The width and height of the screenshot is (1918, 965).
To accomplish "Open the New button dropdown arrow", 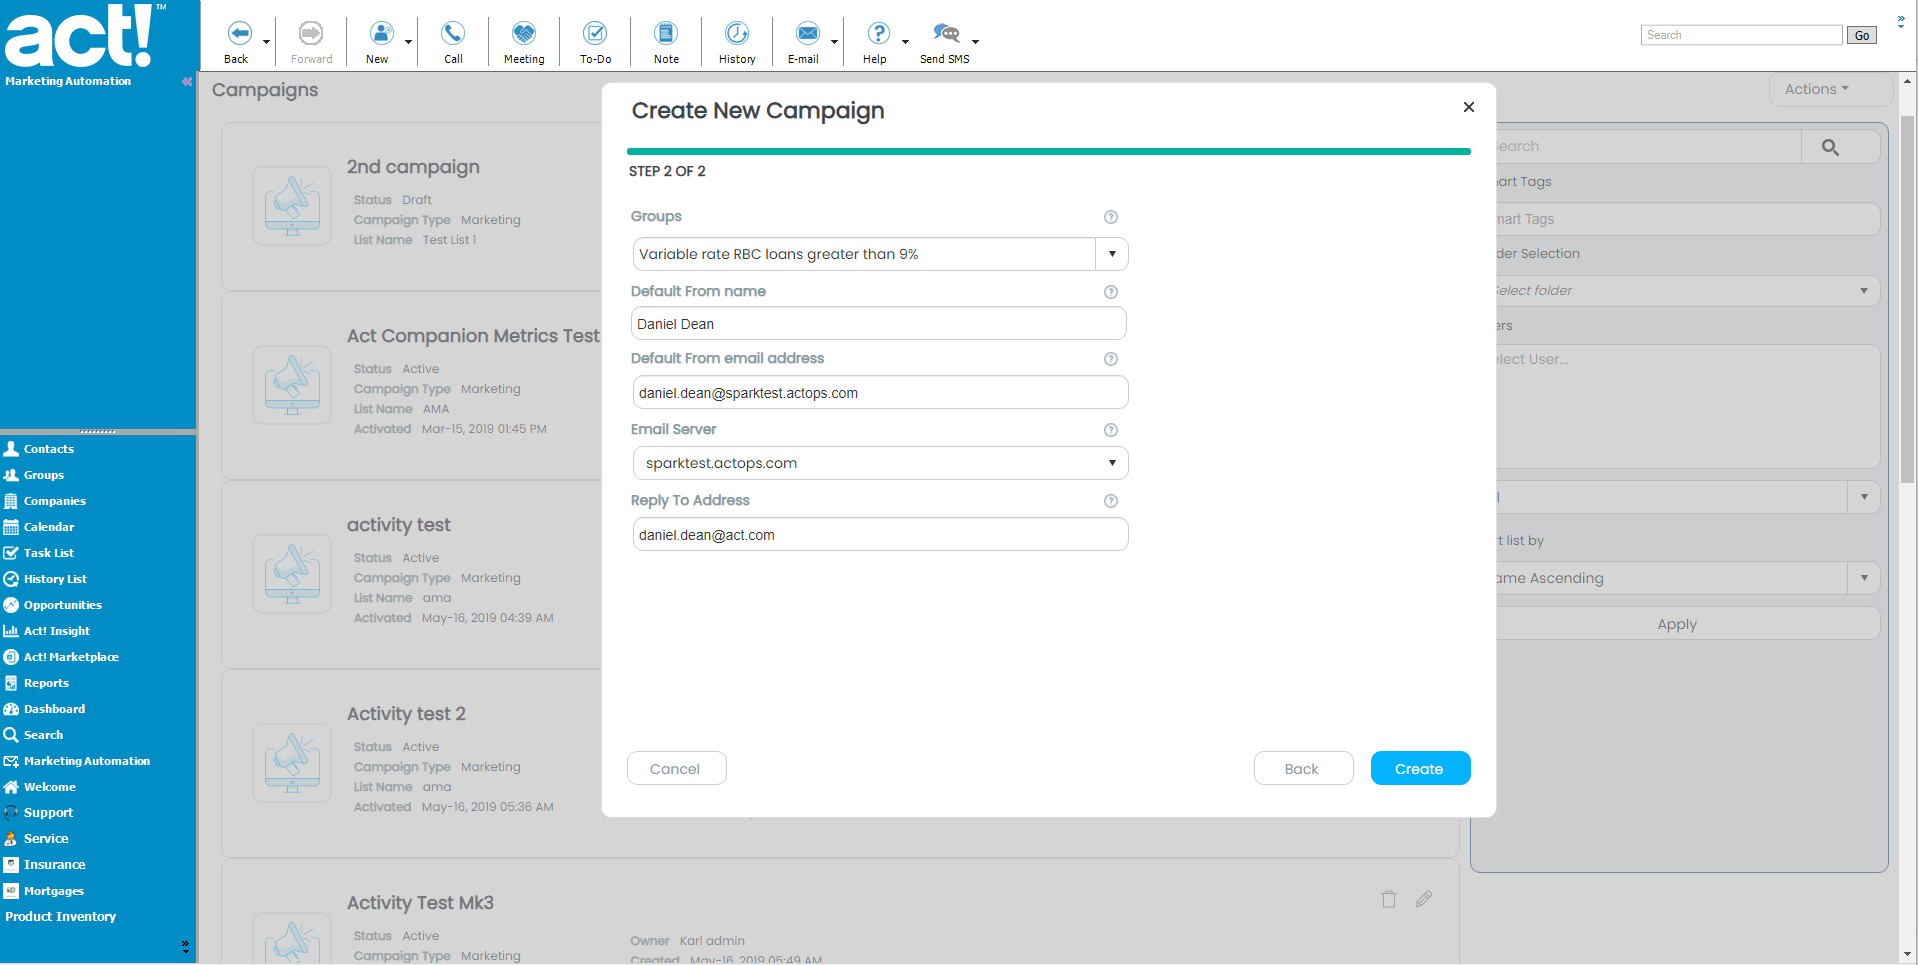I will 408,42.
